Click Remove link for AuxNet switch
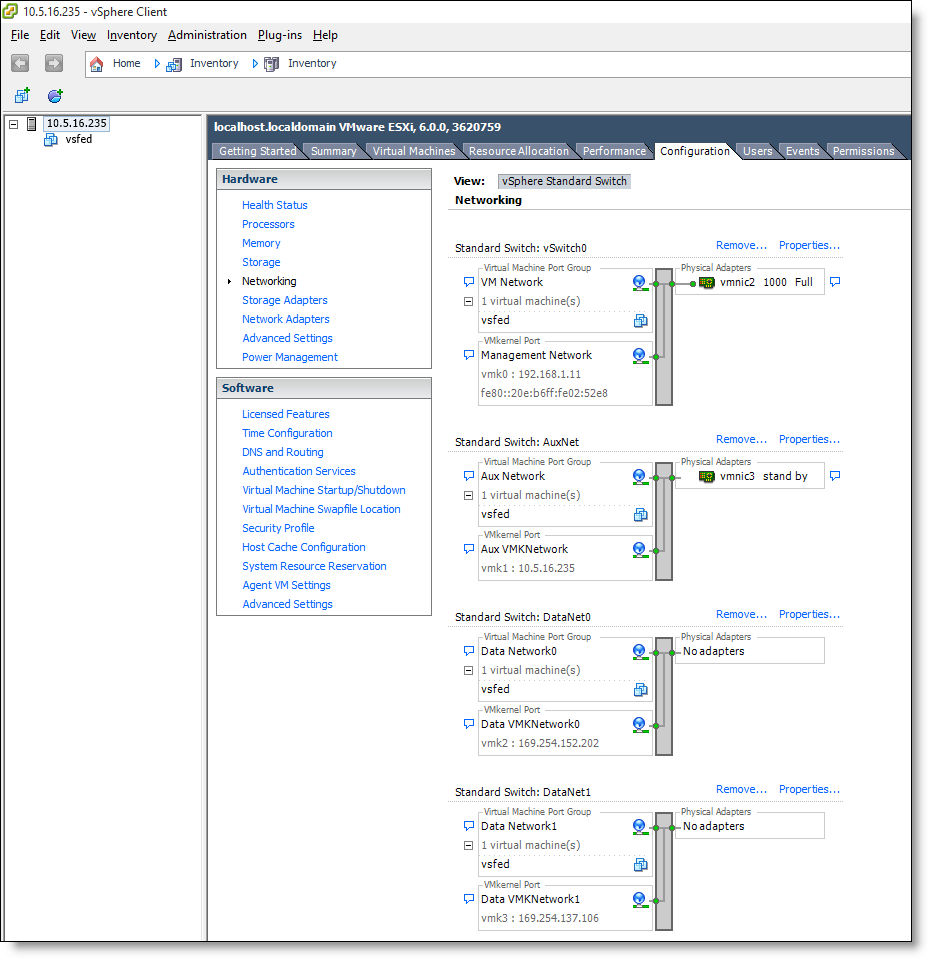 click(741, 439)
